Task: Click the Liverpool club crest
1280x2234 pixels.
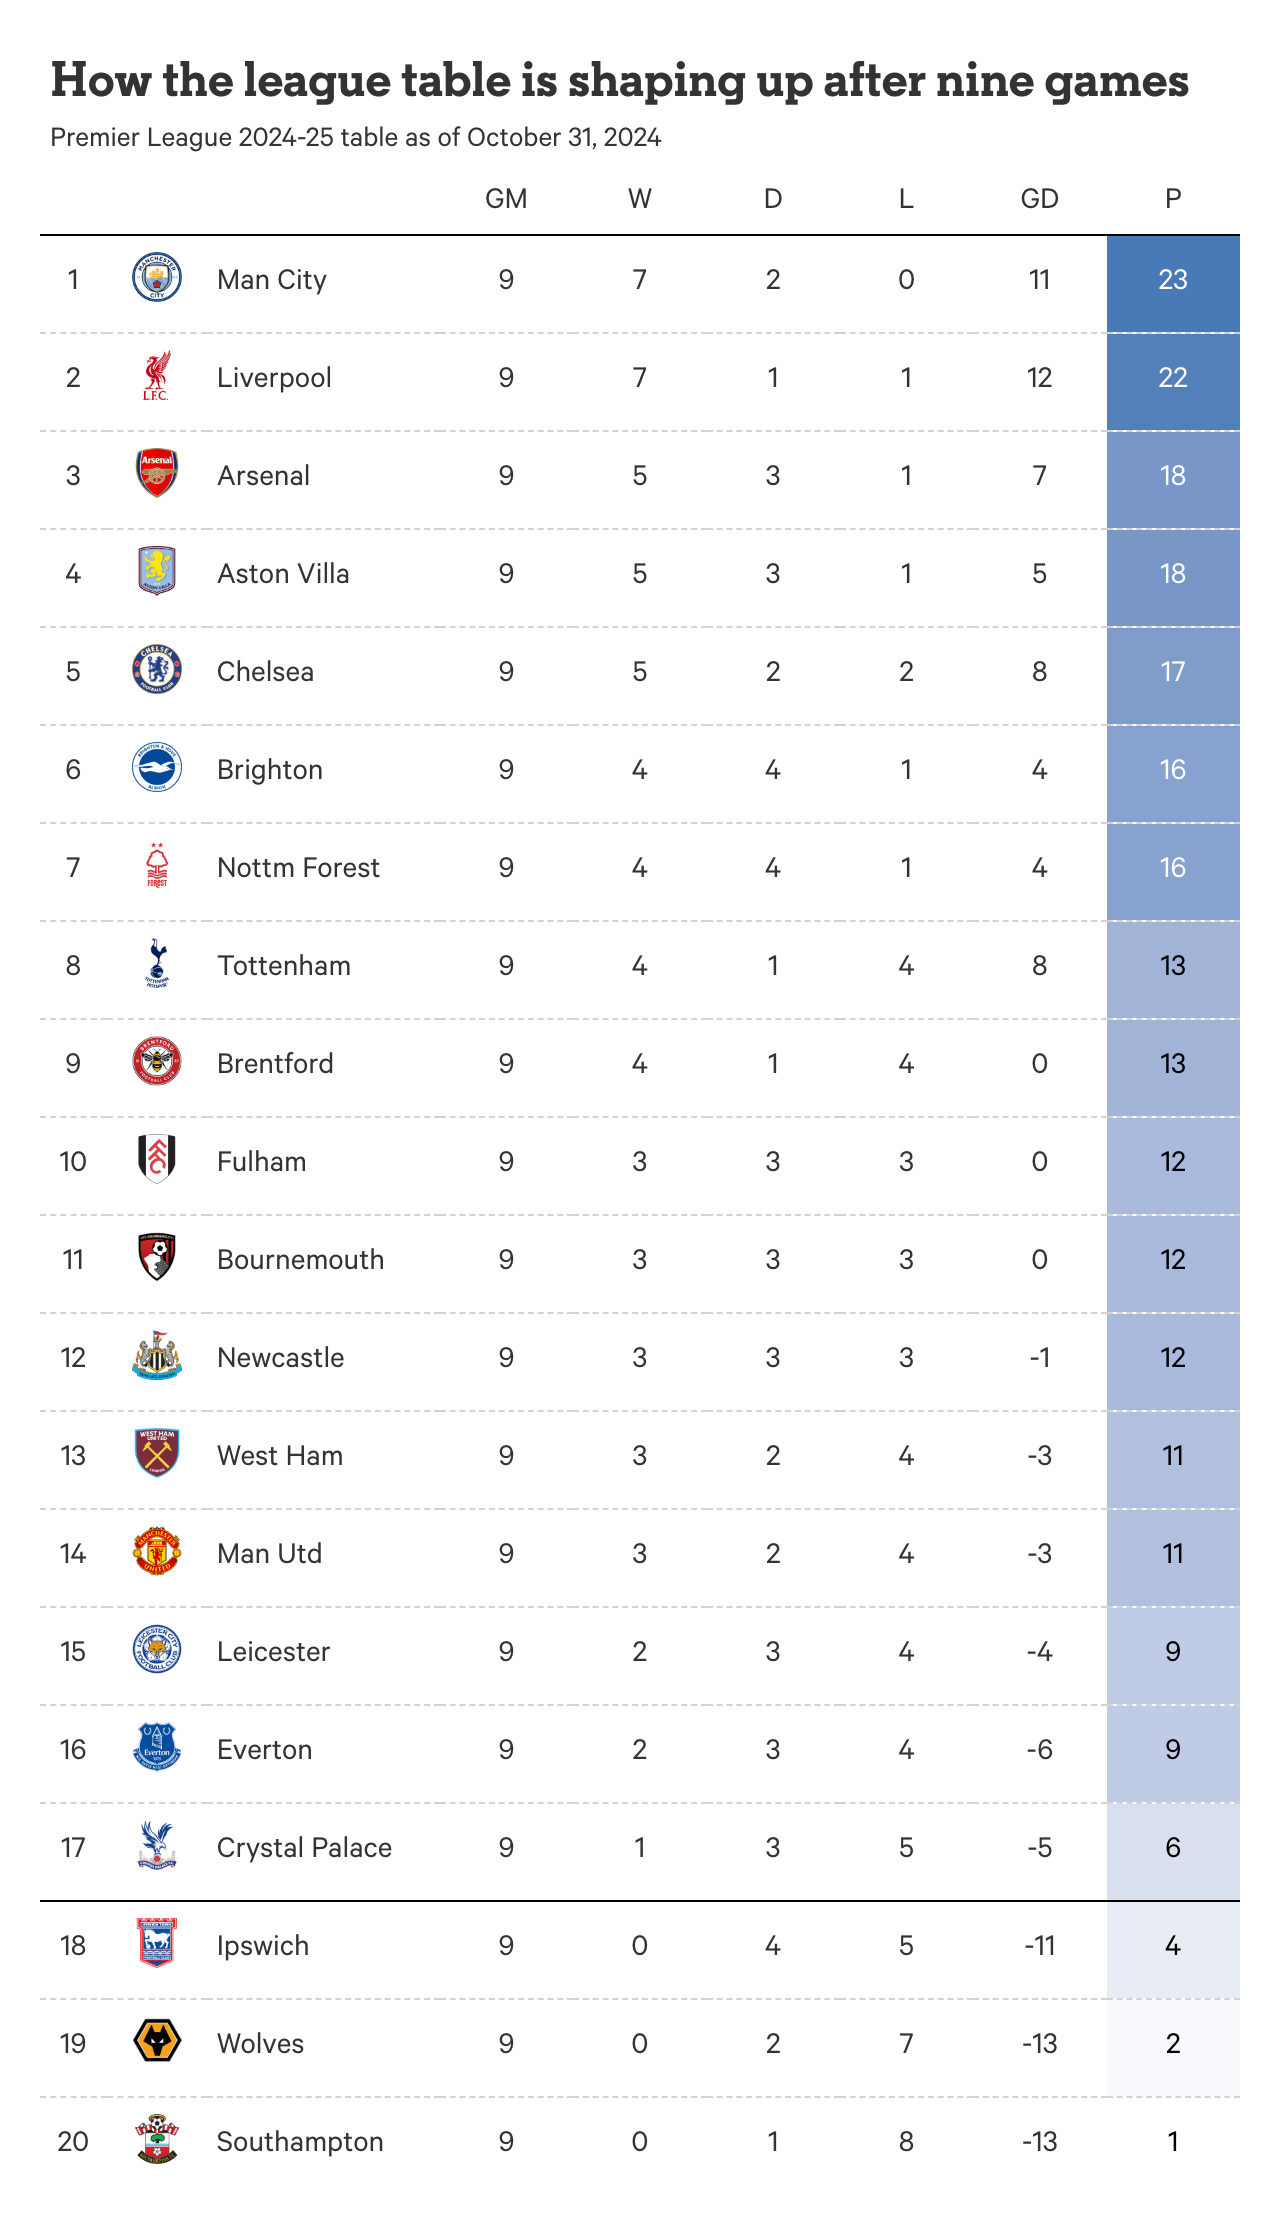Action: pyautogui.click(x=157, y=376)
